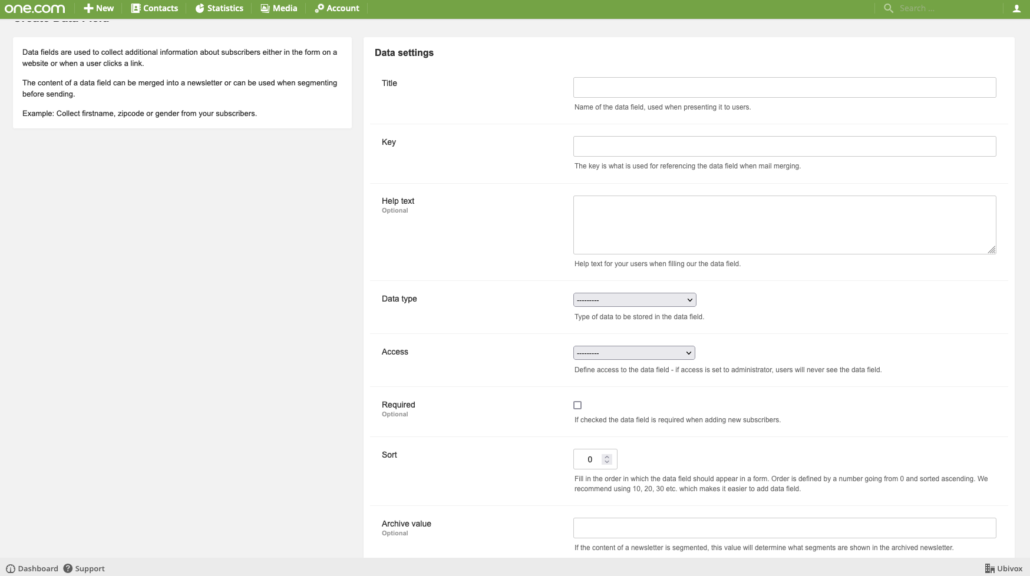This screenshot has width=1030, height=576.
Task: Click the Support question mark icon
Action: tap(68, 569)
